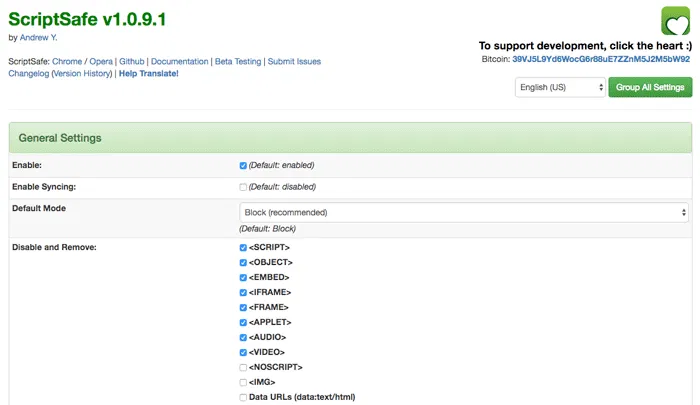Click the ScriptSafe v1.0.9.1 title
700x405 pixels.
coord(88,20)
